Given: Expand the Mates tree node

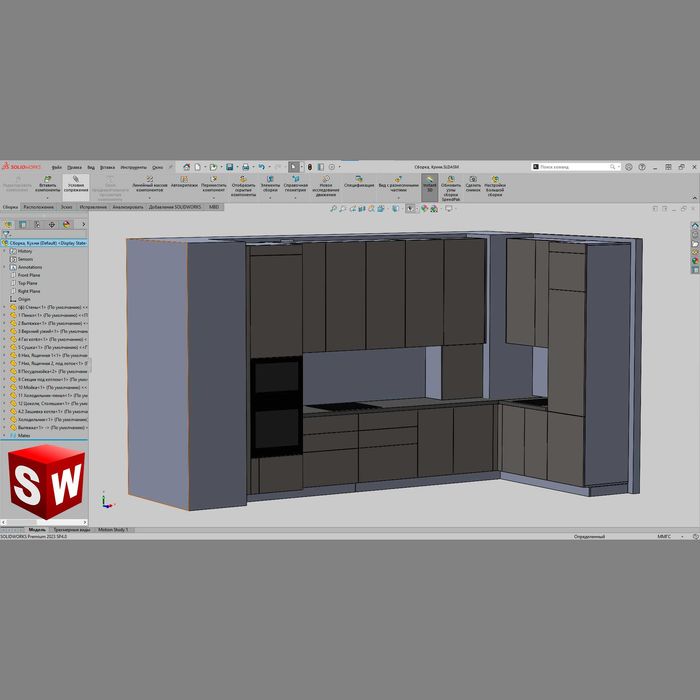Looking at the screenshot, I should pos(4,435).
